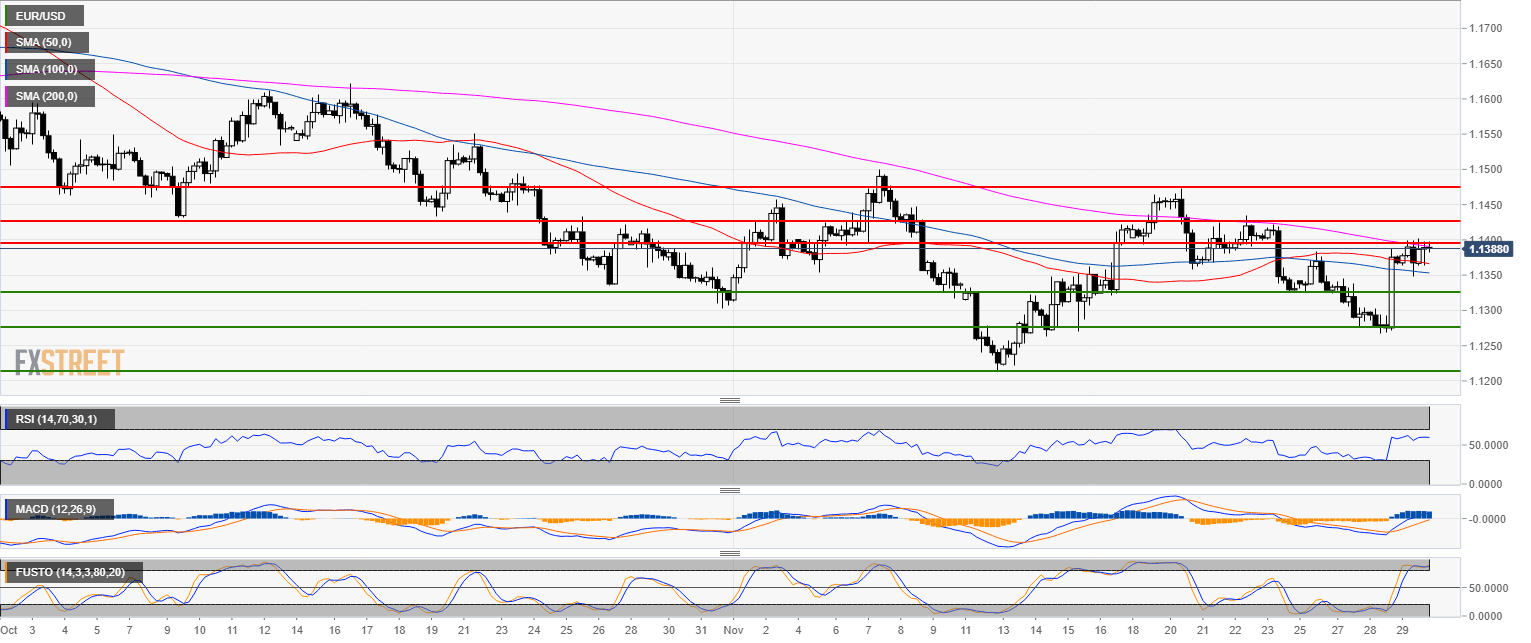Viewport: 1531px width, 643px height.
Task: Click the FUSTO (14,3,3,80,20) indicator label
Action: [72, 573]
